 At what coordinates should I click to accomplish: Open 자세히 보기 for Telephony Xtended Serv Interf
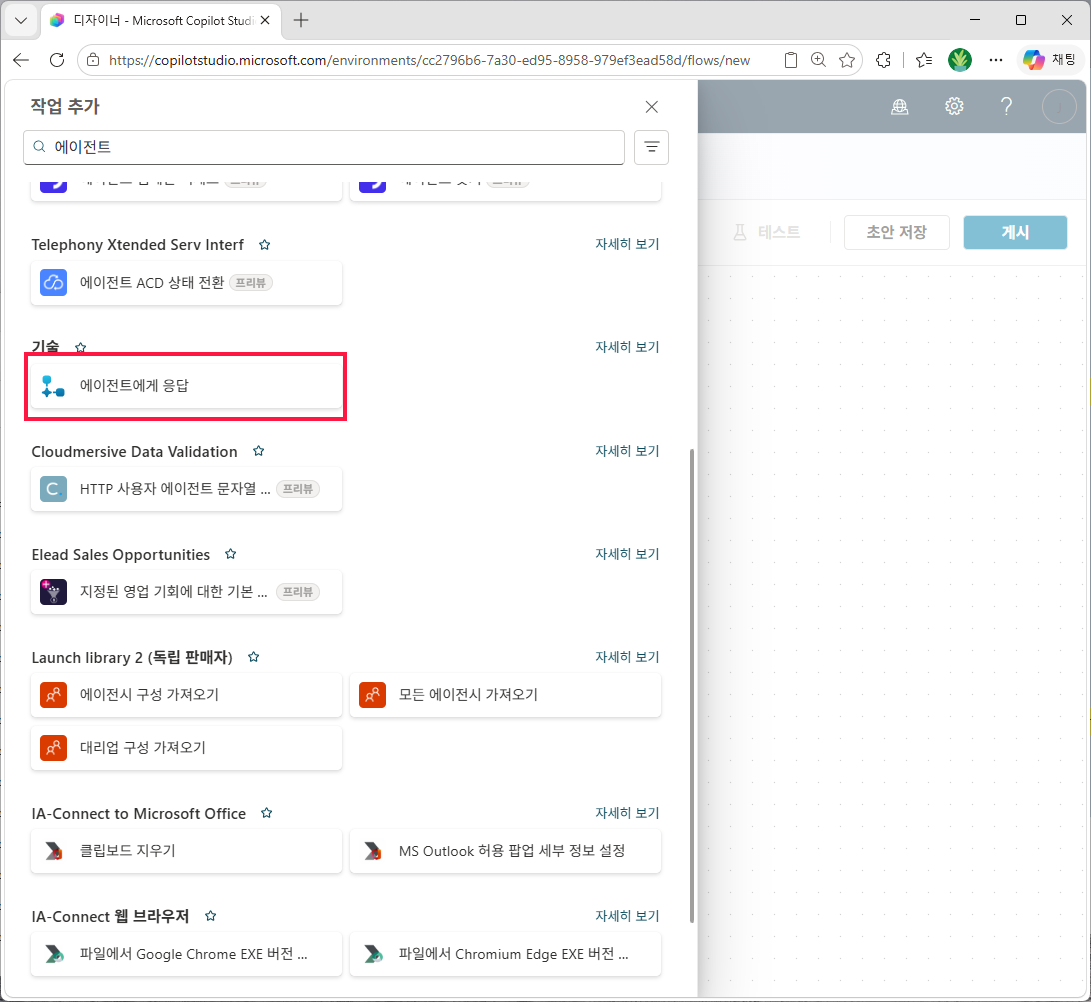point(627,244)
